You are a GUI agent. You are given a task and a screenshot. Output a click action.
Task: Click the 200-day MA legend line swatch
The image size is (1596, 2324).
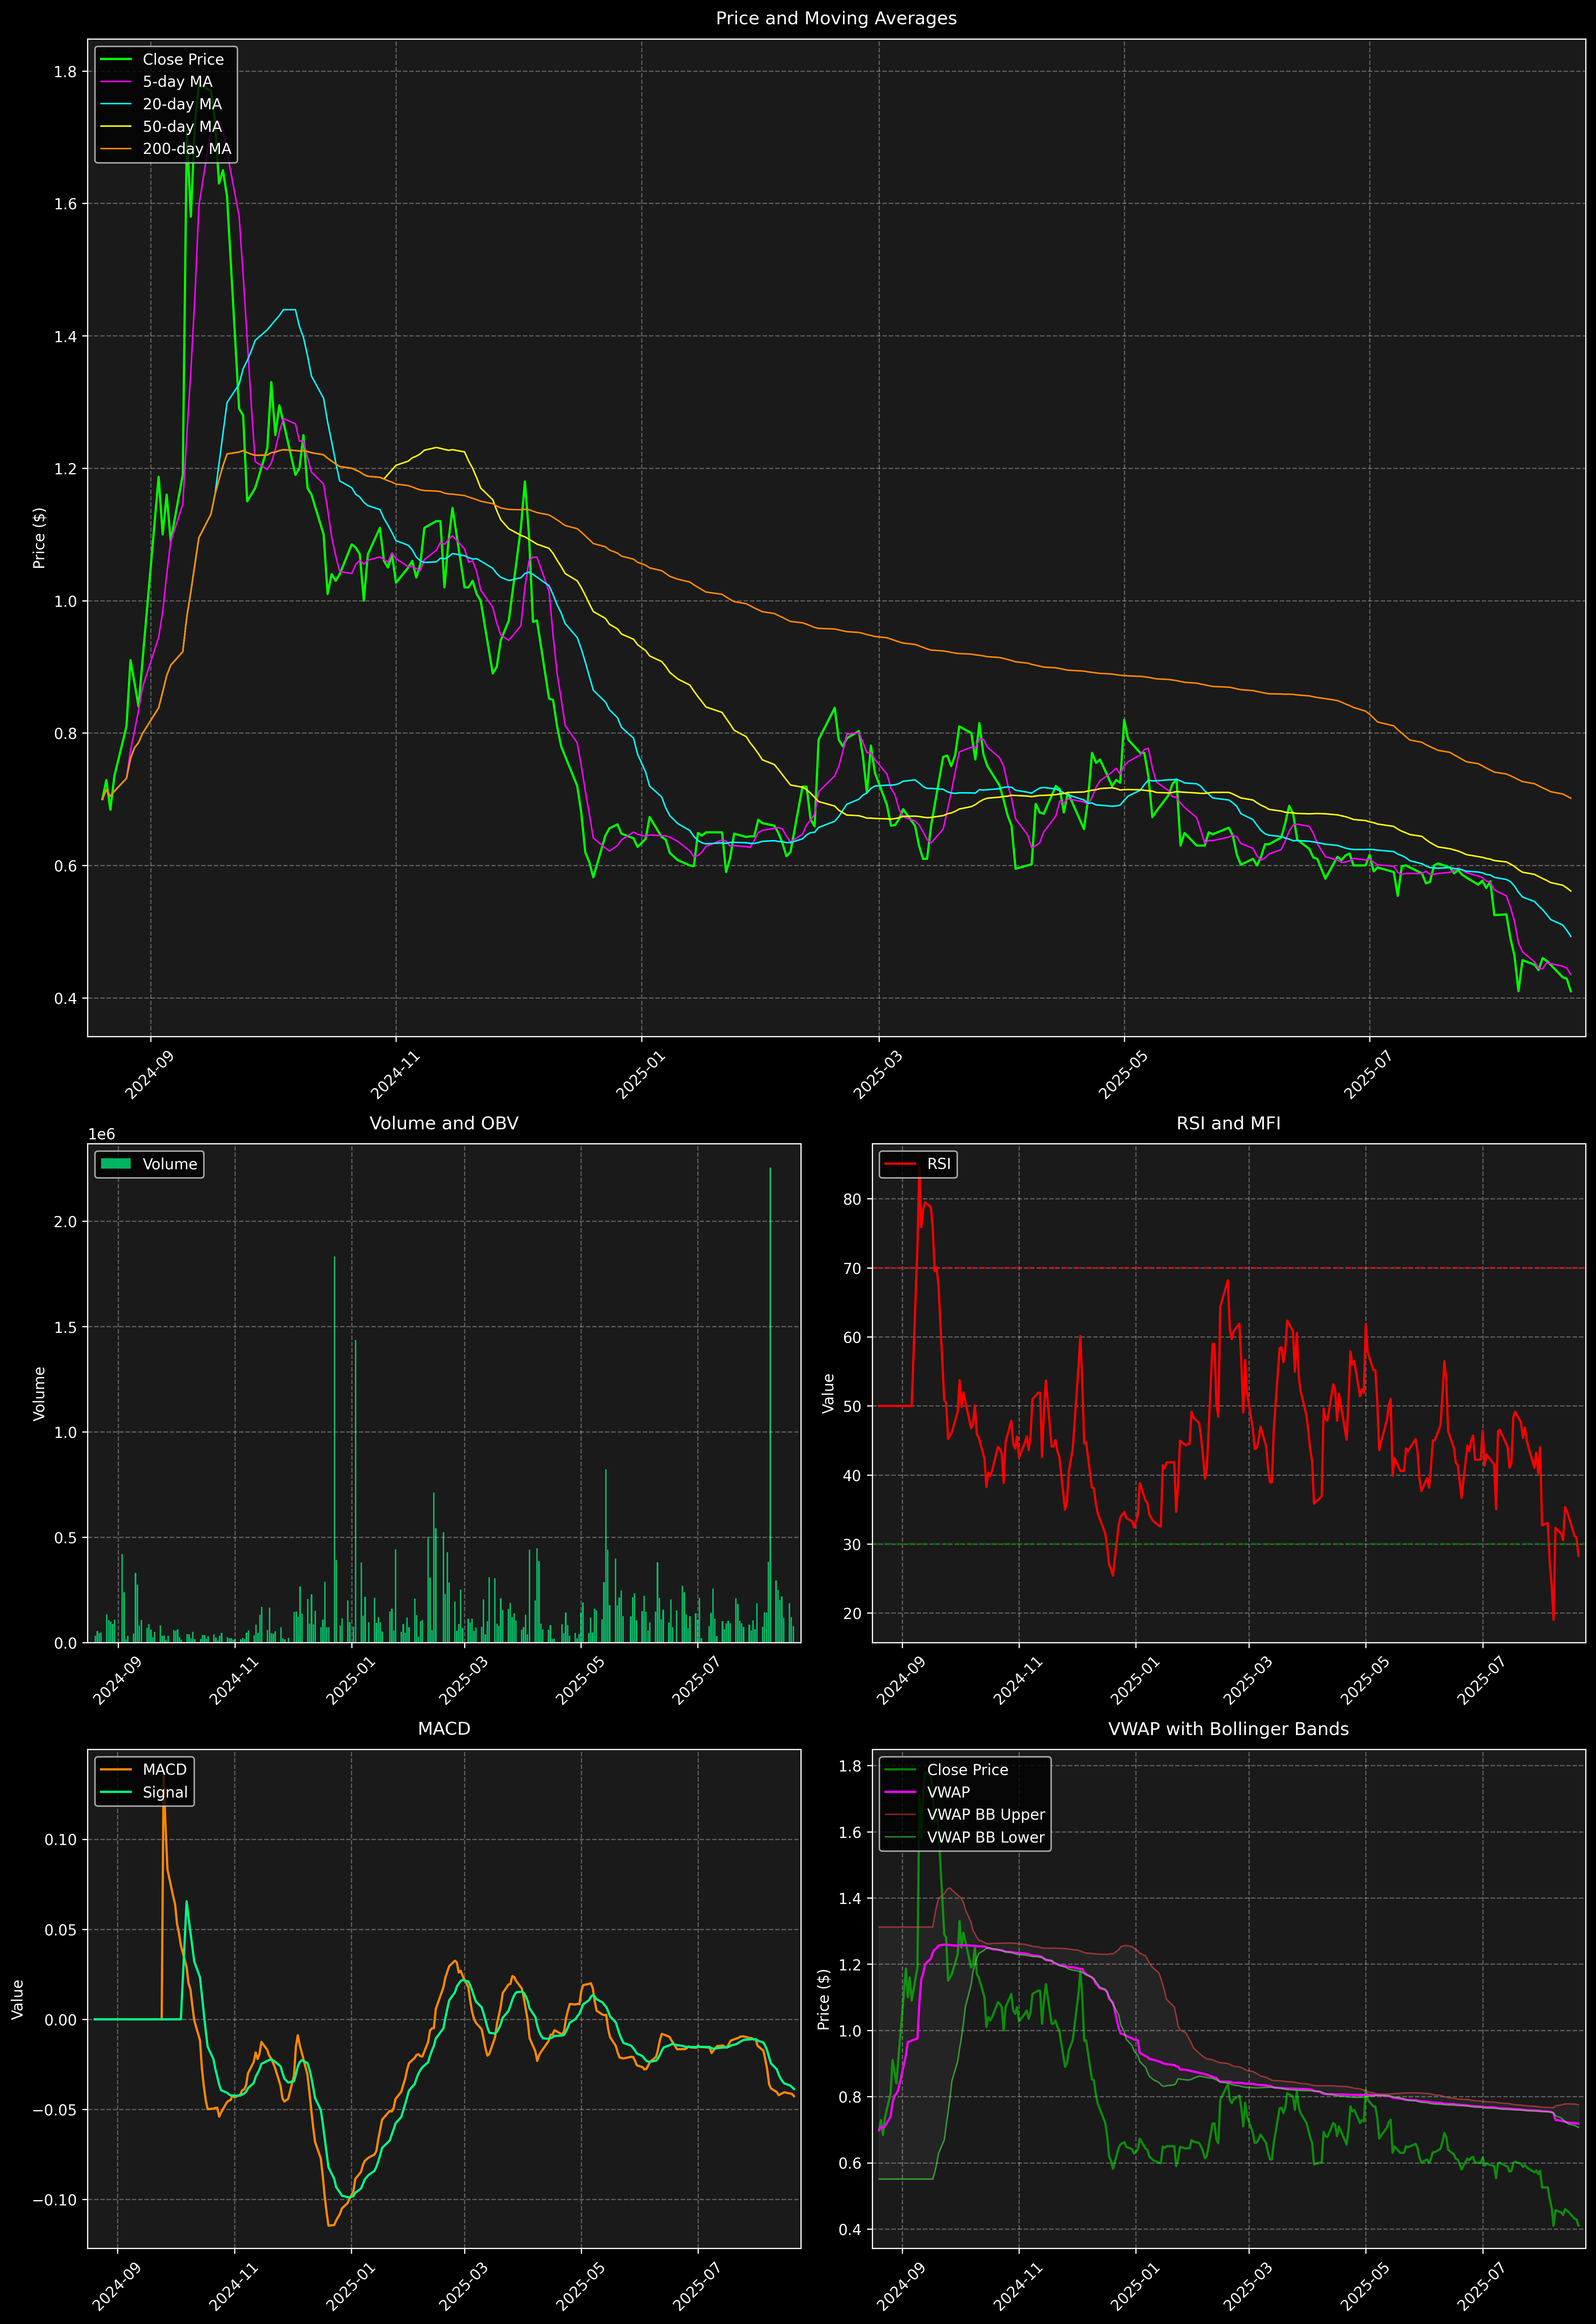116,149
